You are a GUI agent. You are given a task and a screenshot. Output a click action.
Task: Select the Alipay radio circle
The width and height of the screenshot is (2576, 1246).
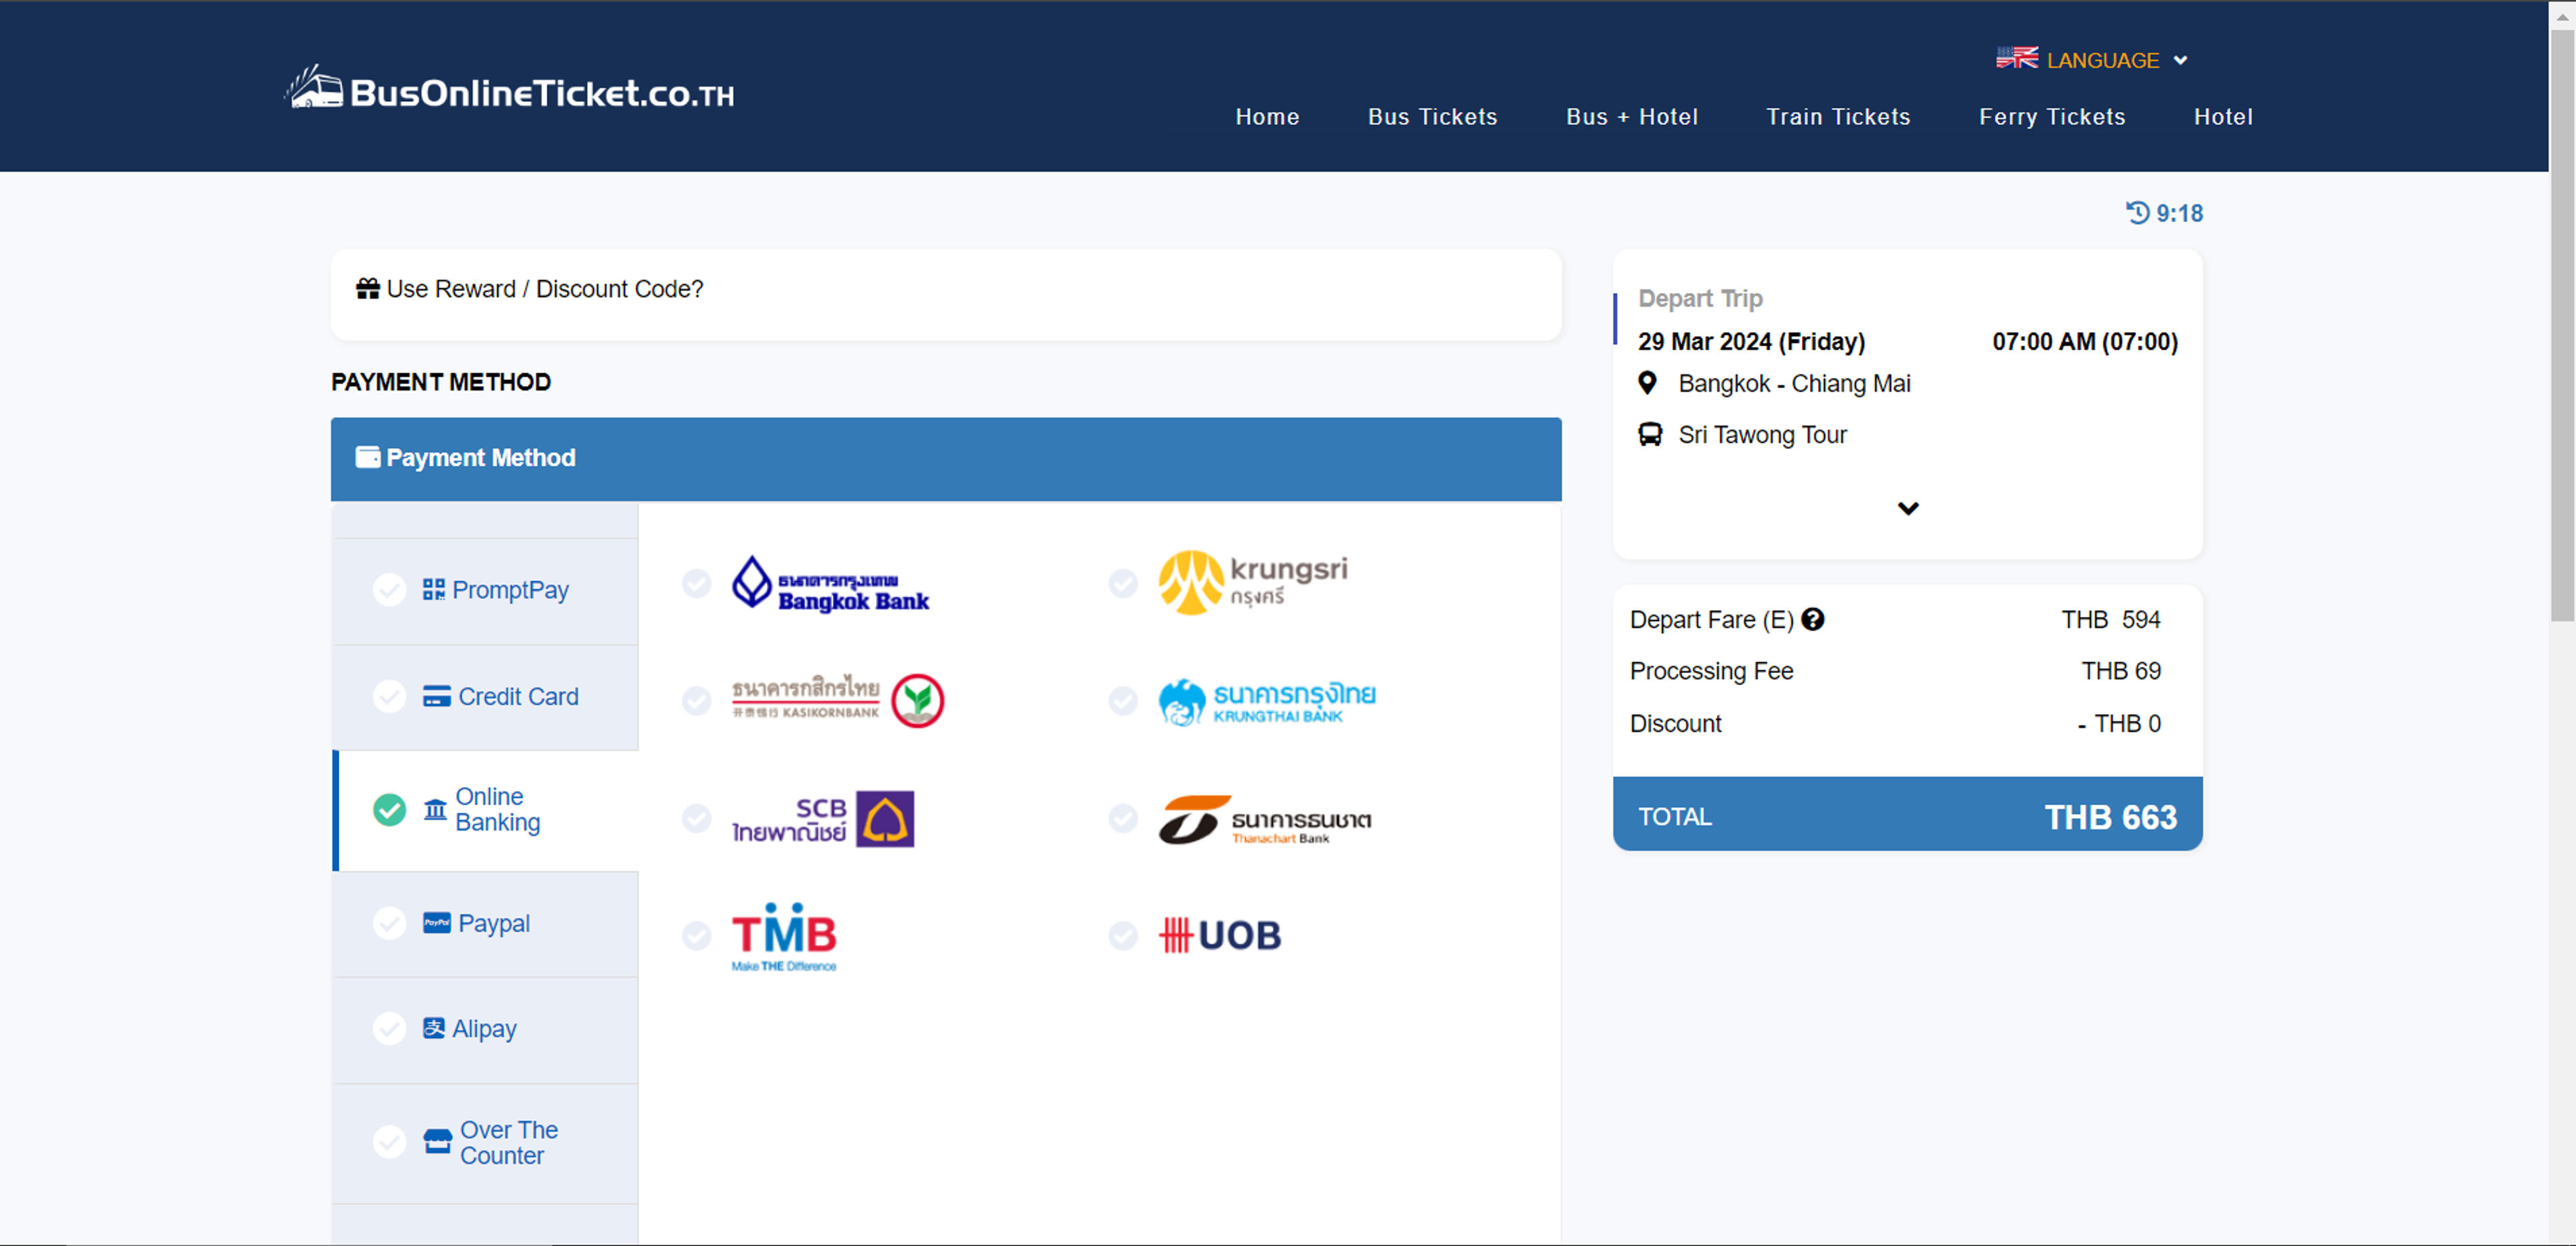point(390,1028)
